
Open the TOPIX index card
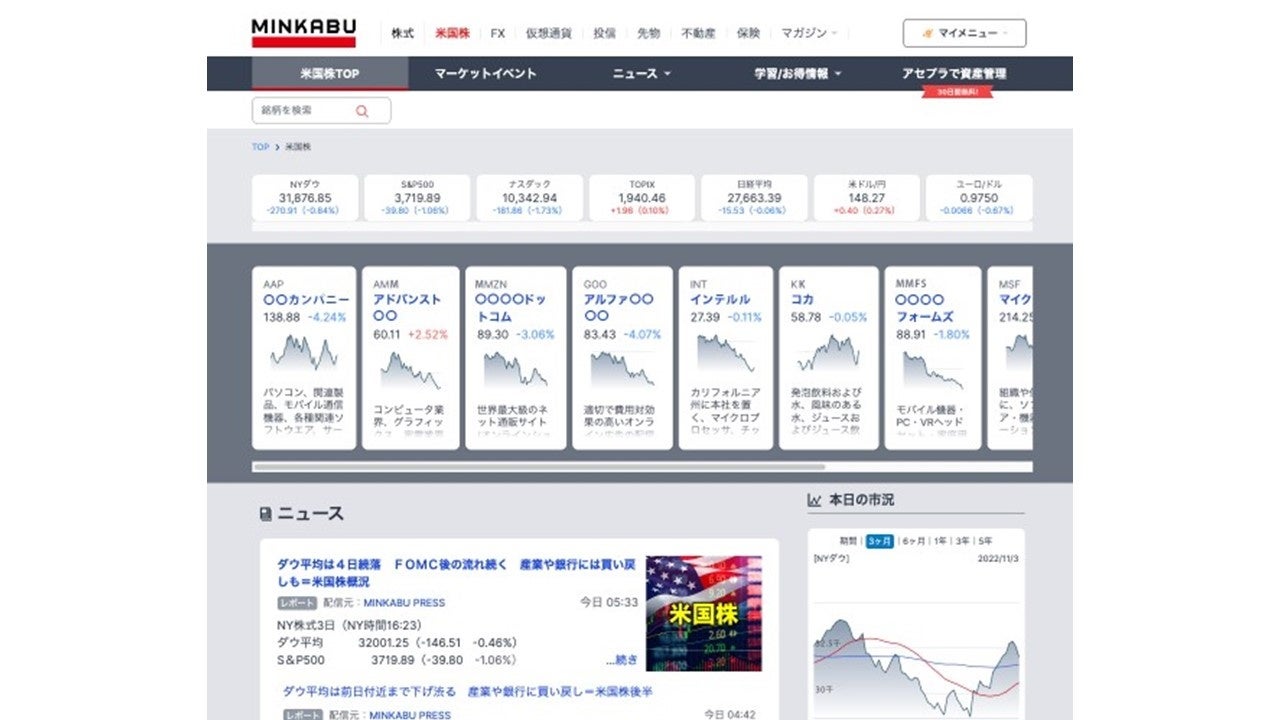click(x=641, y=198)
